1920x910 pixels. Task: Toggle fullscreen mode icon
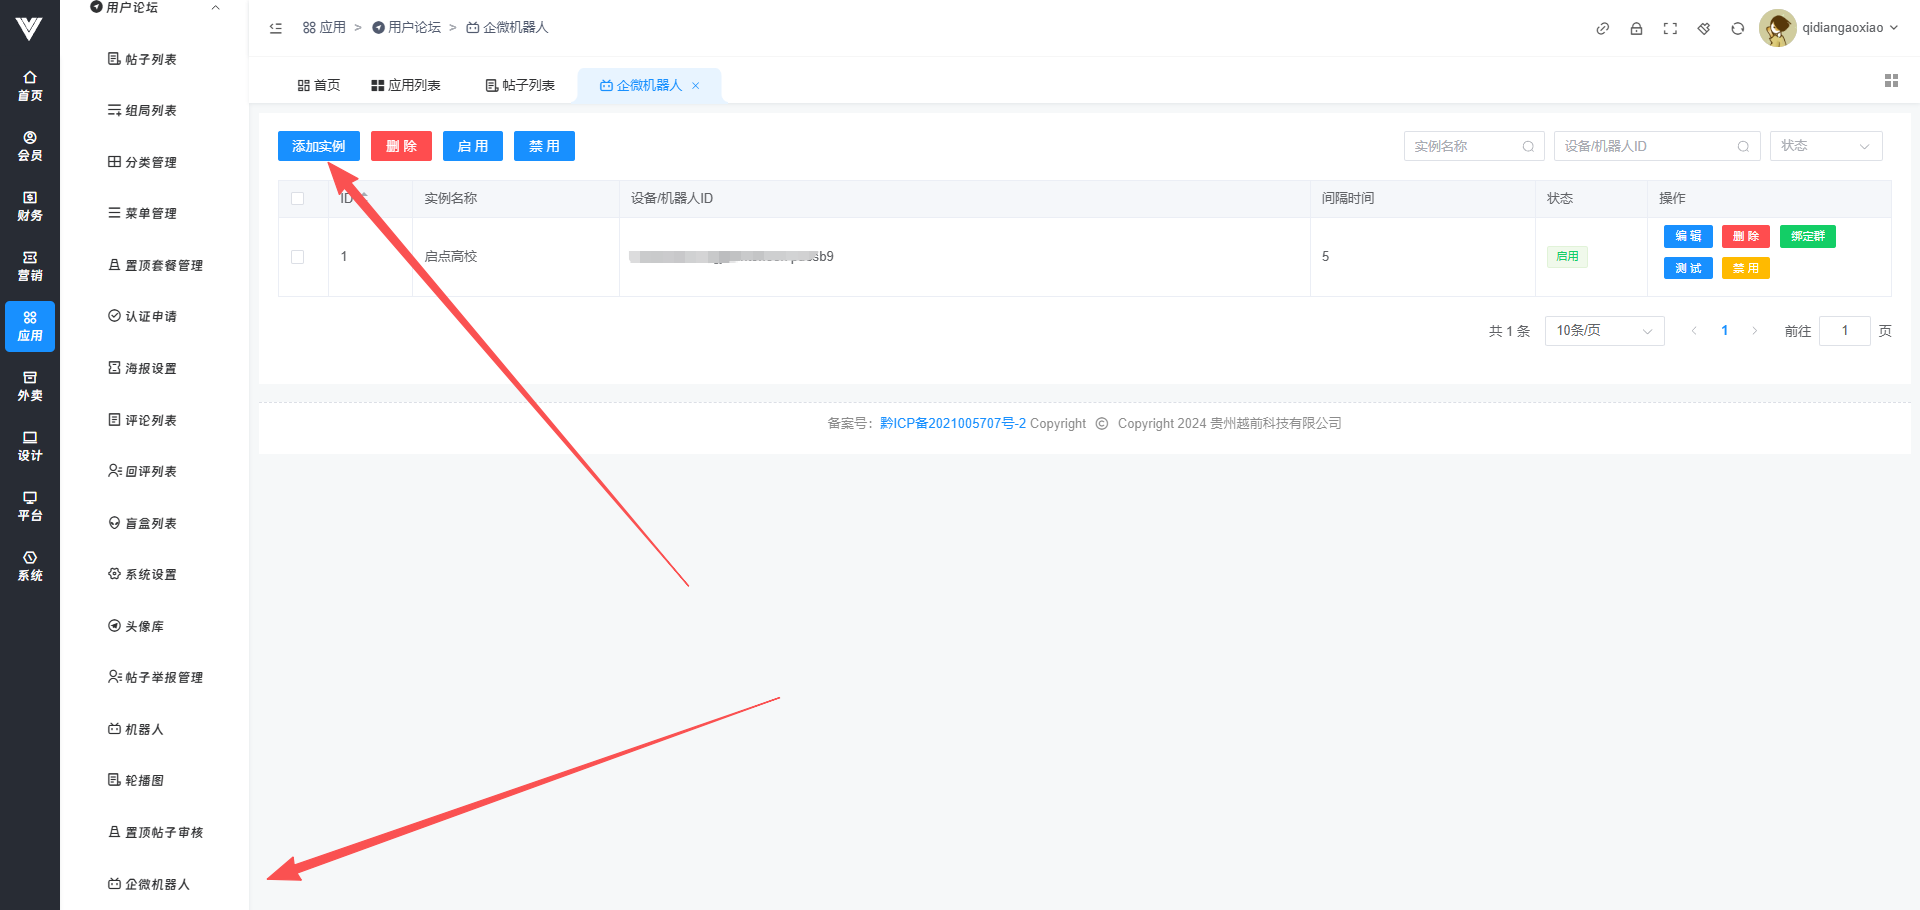coord(1670,28)
